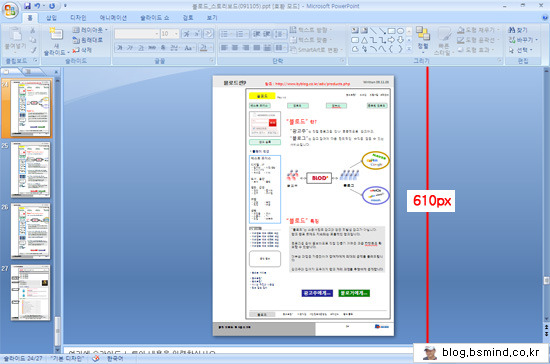The width and height of the screenshot is (550, 364).
Task: Expand the 도형 효과 shape effects menu
Action: point(476,50)
